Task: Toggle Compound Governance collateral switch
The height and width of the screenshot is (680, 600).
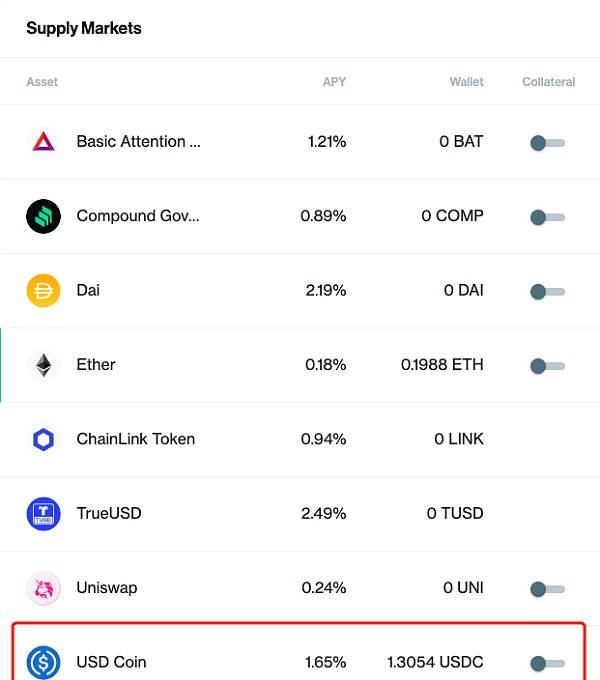Action: (x=547, y=217)
